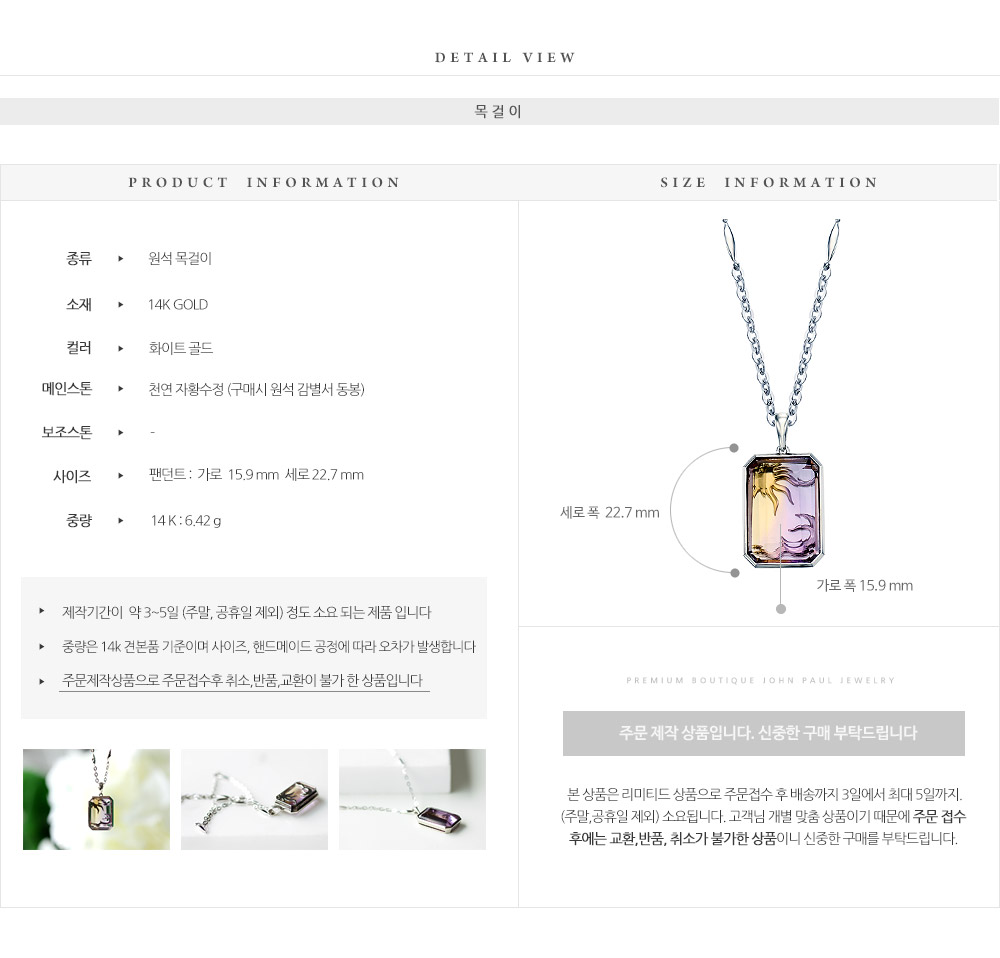Click the arrow bullet next to 사이즈
The height and width of the screenshot is (958, 1000).
point(121,475)
